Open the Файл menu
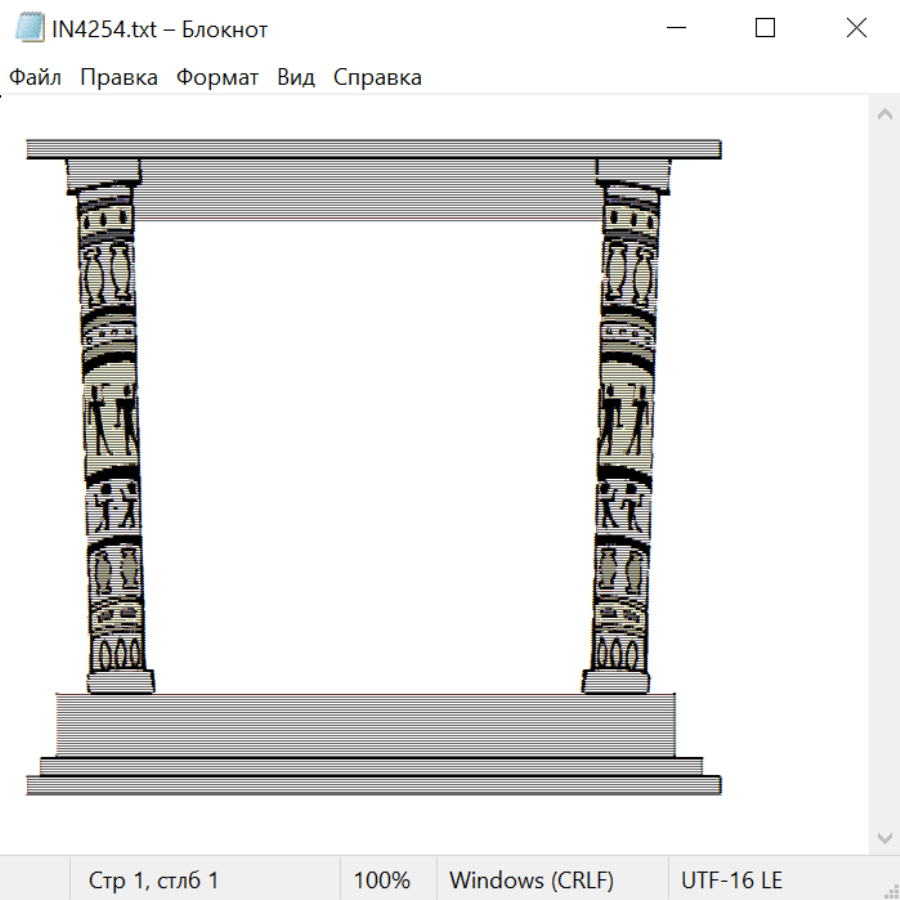The width and height of the screenshot is (900, 900). (x=35, y=78)
